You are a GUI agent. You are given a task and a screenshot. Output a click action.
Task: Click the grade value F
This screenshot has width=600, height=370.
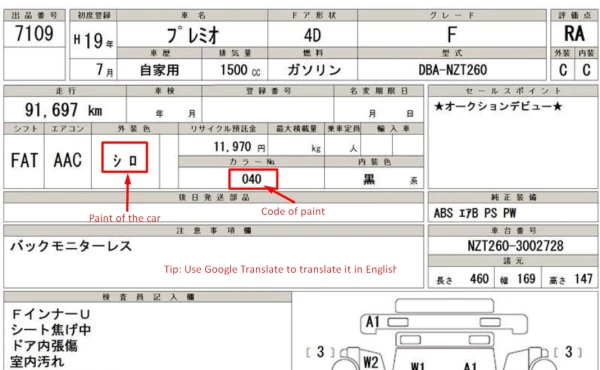[452, 35]
